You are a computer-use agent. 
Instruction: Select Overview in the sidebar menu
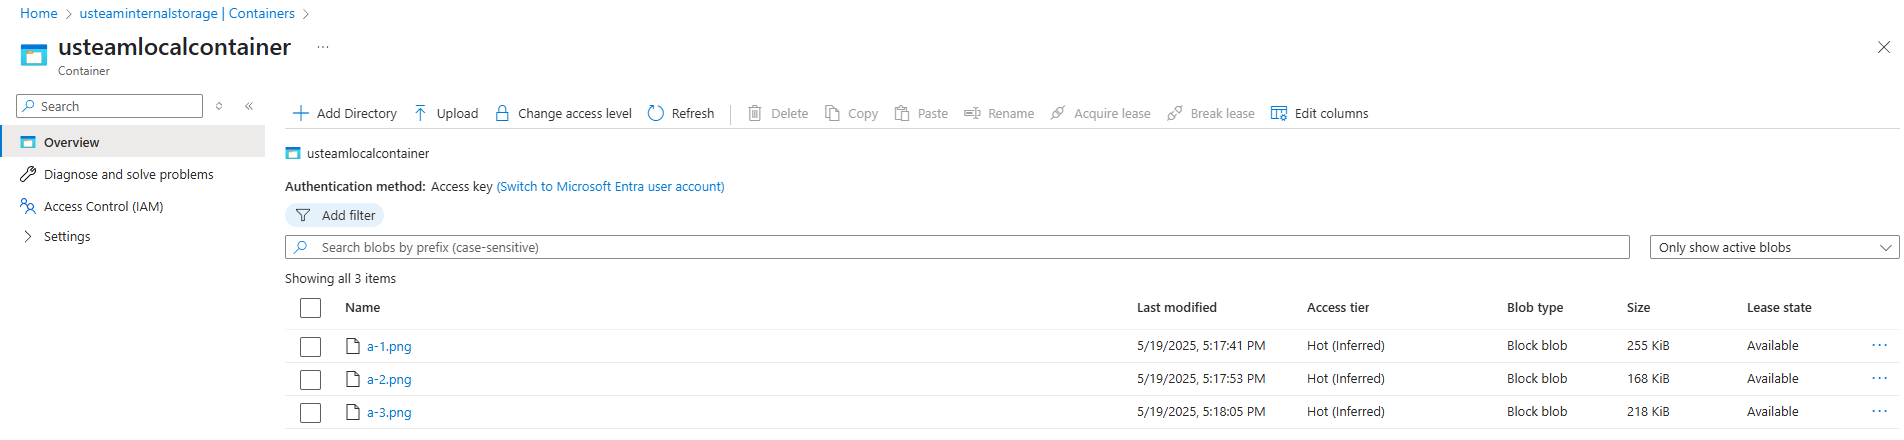coord(133,142)
